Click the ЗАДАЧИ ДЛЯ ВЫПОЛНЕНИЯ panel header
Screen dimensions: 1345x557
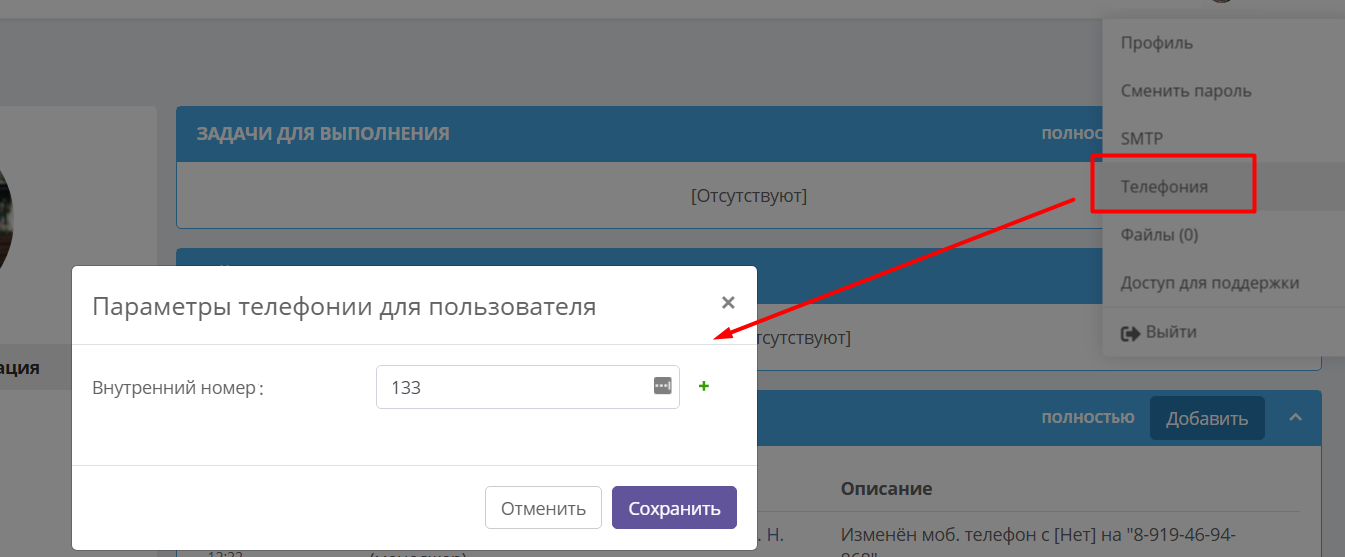click(x=322, y=134)
